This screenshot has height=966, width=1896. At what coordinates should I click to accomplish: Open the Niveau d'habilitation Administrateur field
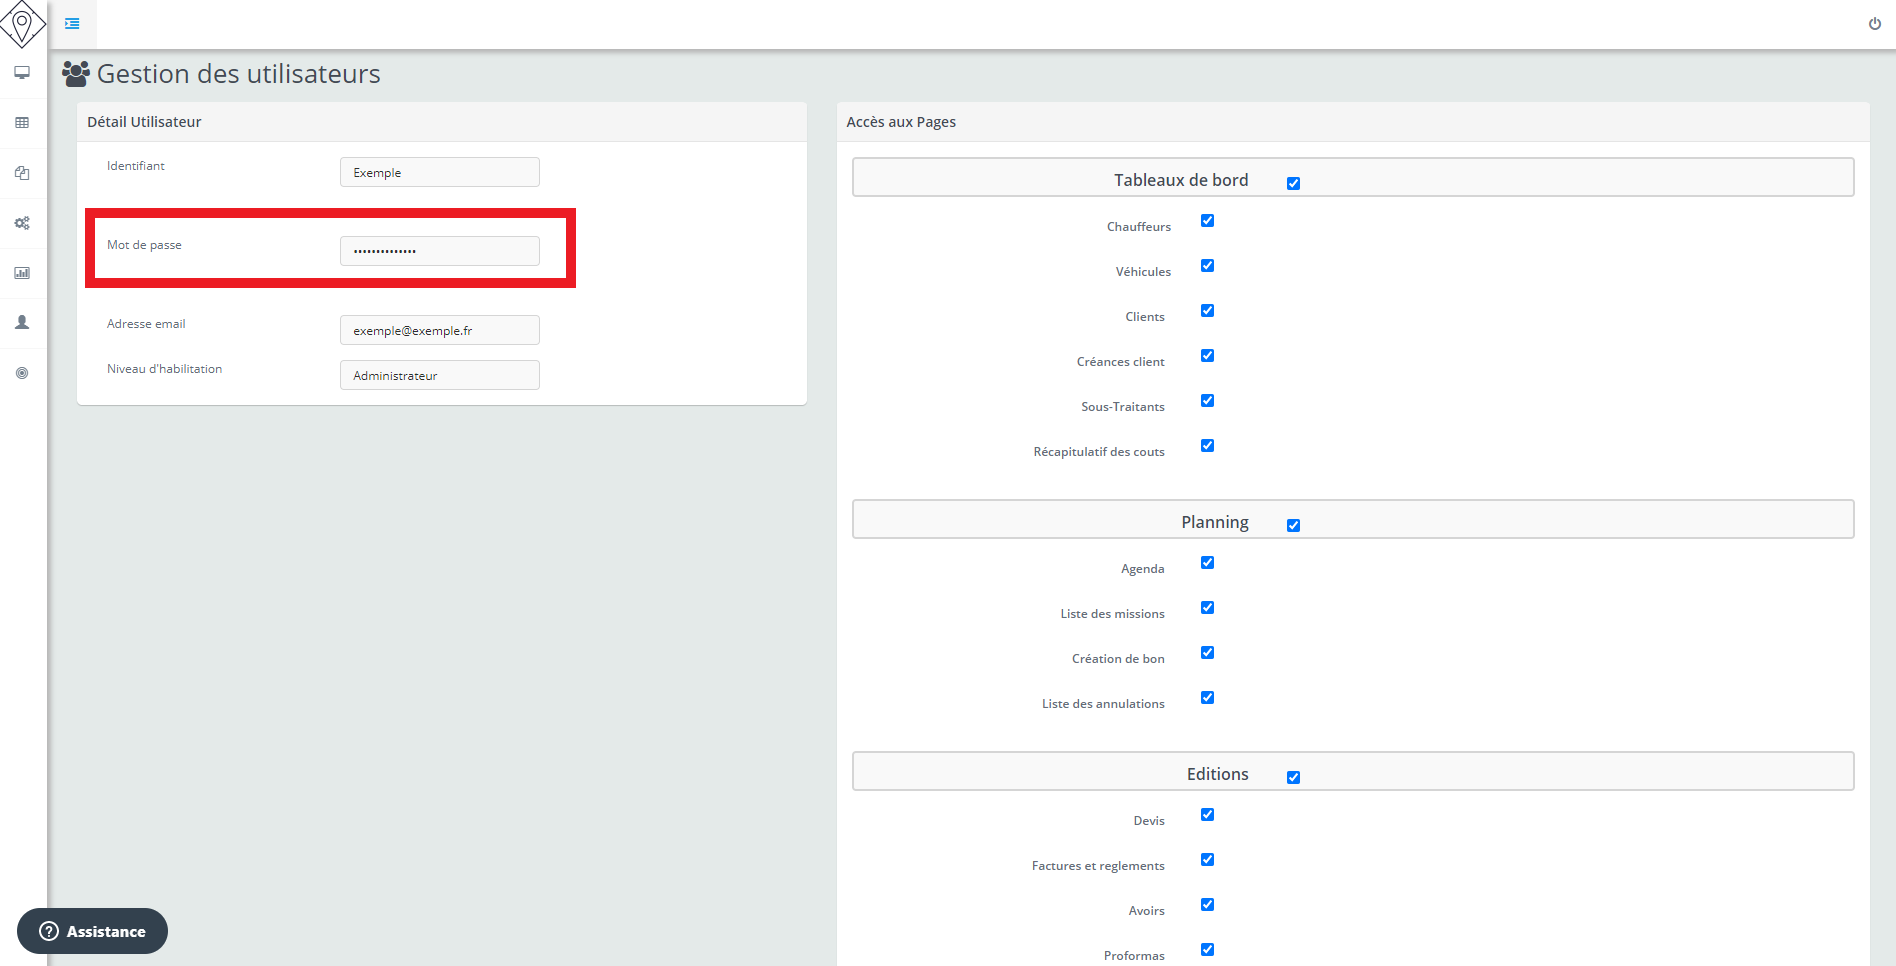[439, 375]
